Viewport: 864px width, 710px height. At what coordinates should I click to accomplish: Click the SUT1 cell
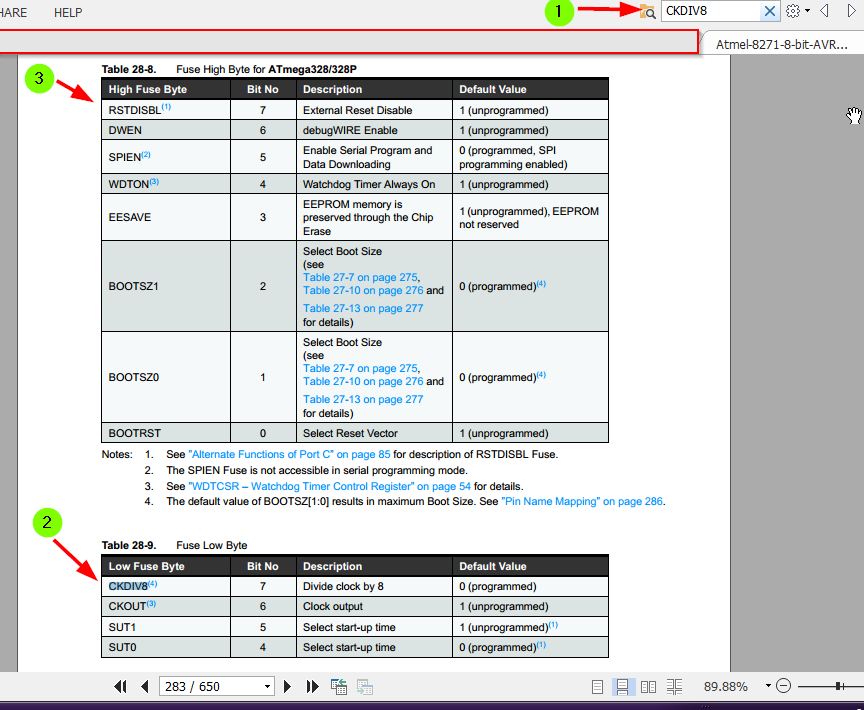[x=166, y=627]
